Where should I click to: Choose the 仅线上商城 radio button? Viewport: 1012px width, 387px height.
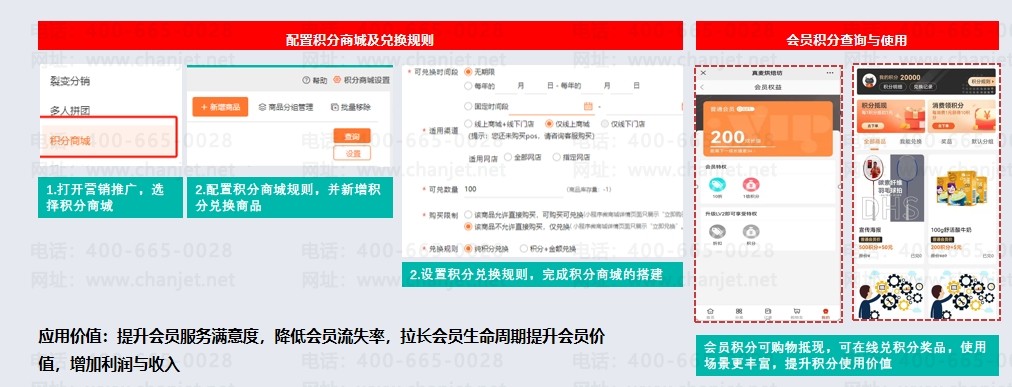549,123
